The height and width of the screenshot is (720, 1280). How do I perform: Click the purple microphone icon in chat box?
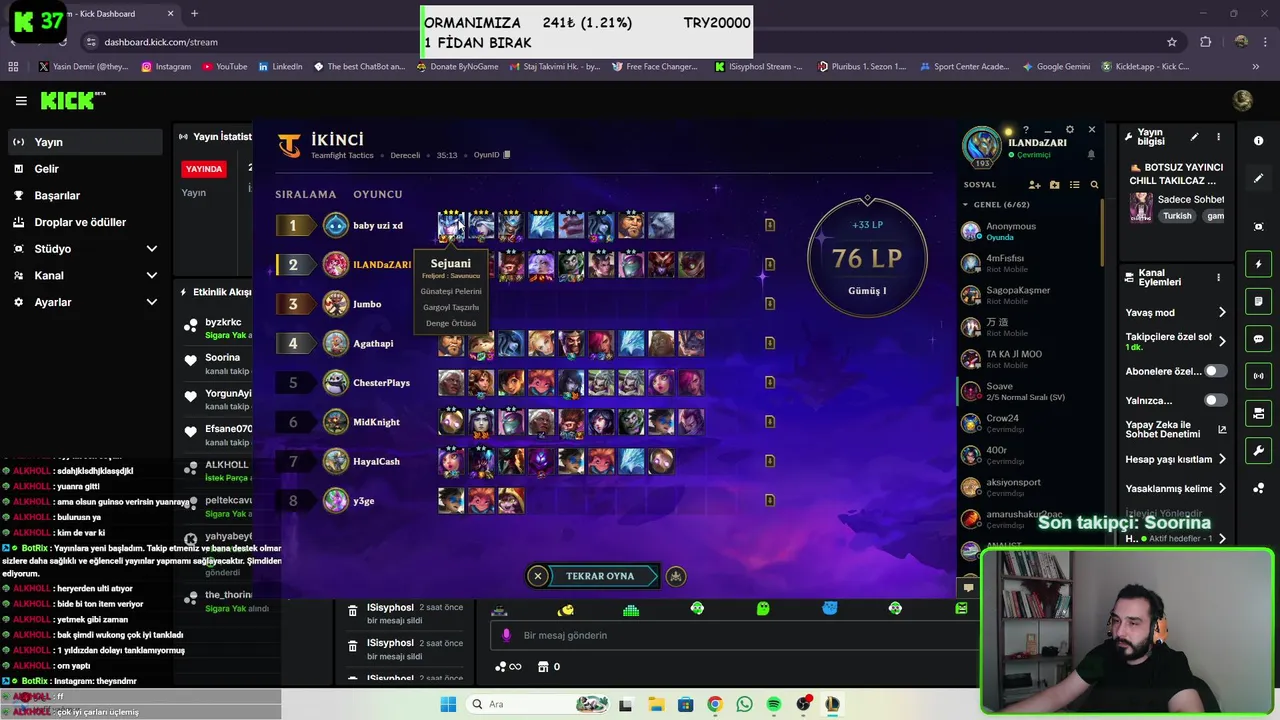(506, 635)
